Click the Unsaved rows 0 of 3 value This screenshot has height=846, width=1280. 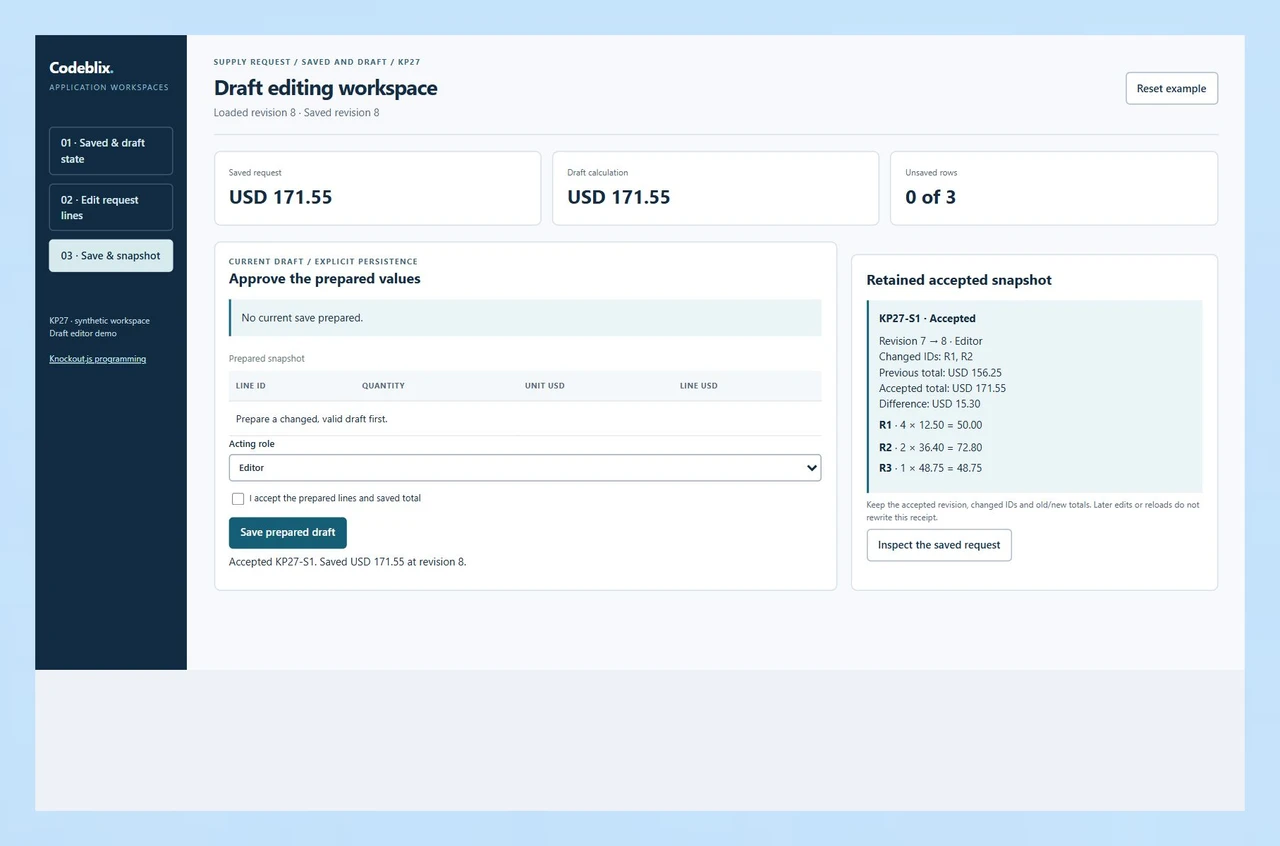tap(931, 197)
